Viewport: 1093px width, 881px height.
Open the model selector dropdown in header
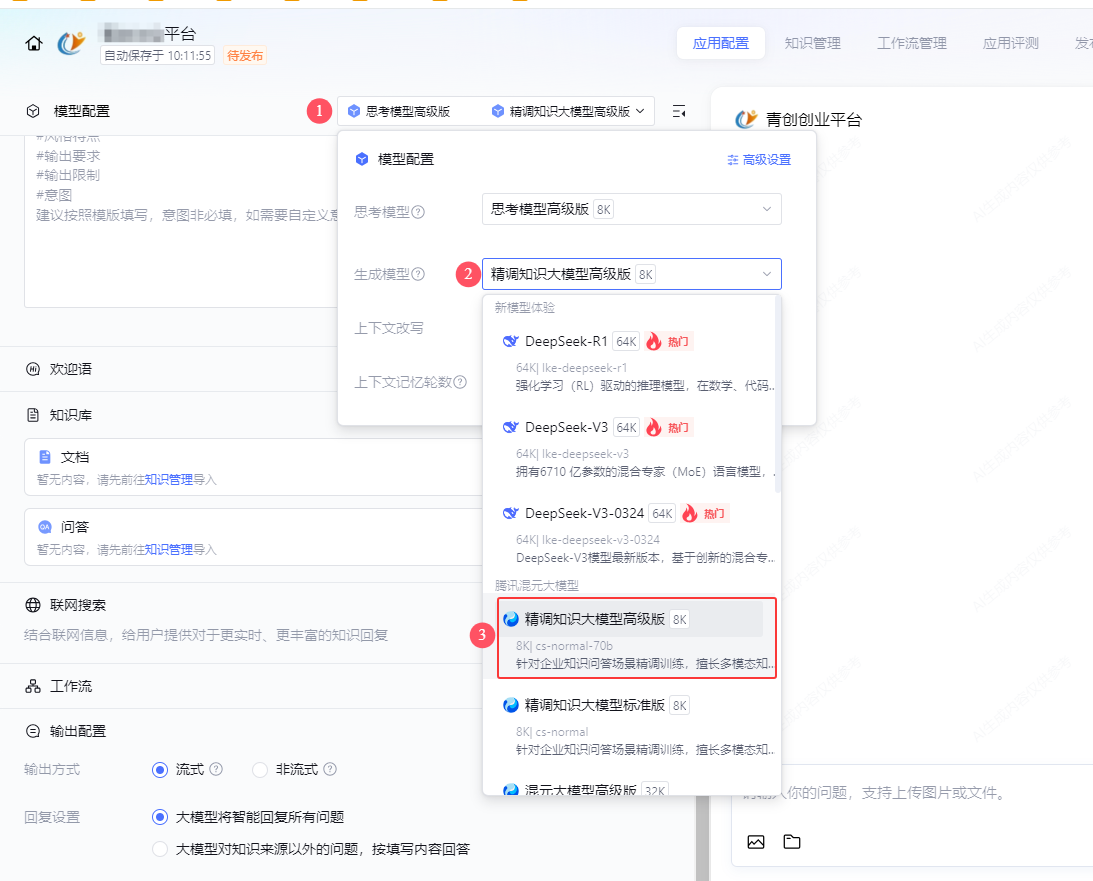(496, 111)
